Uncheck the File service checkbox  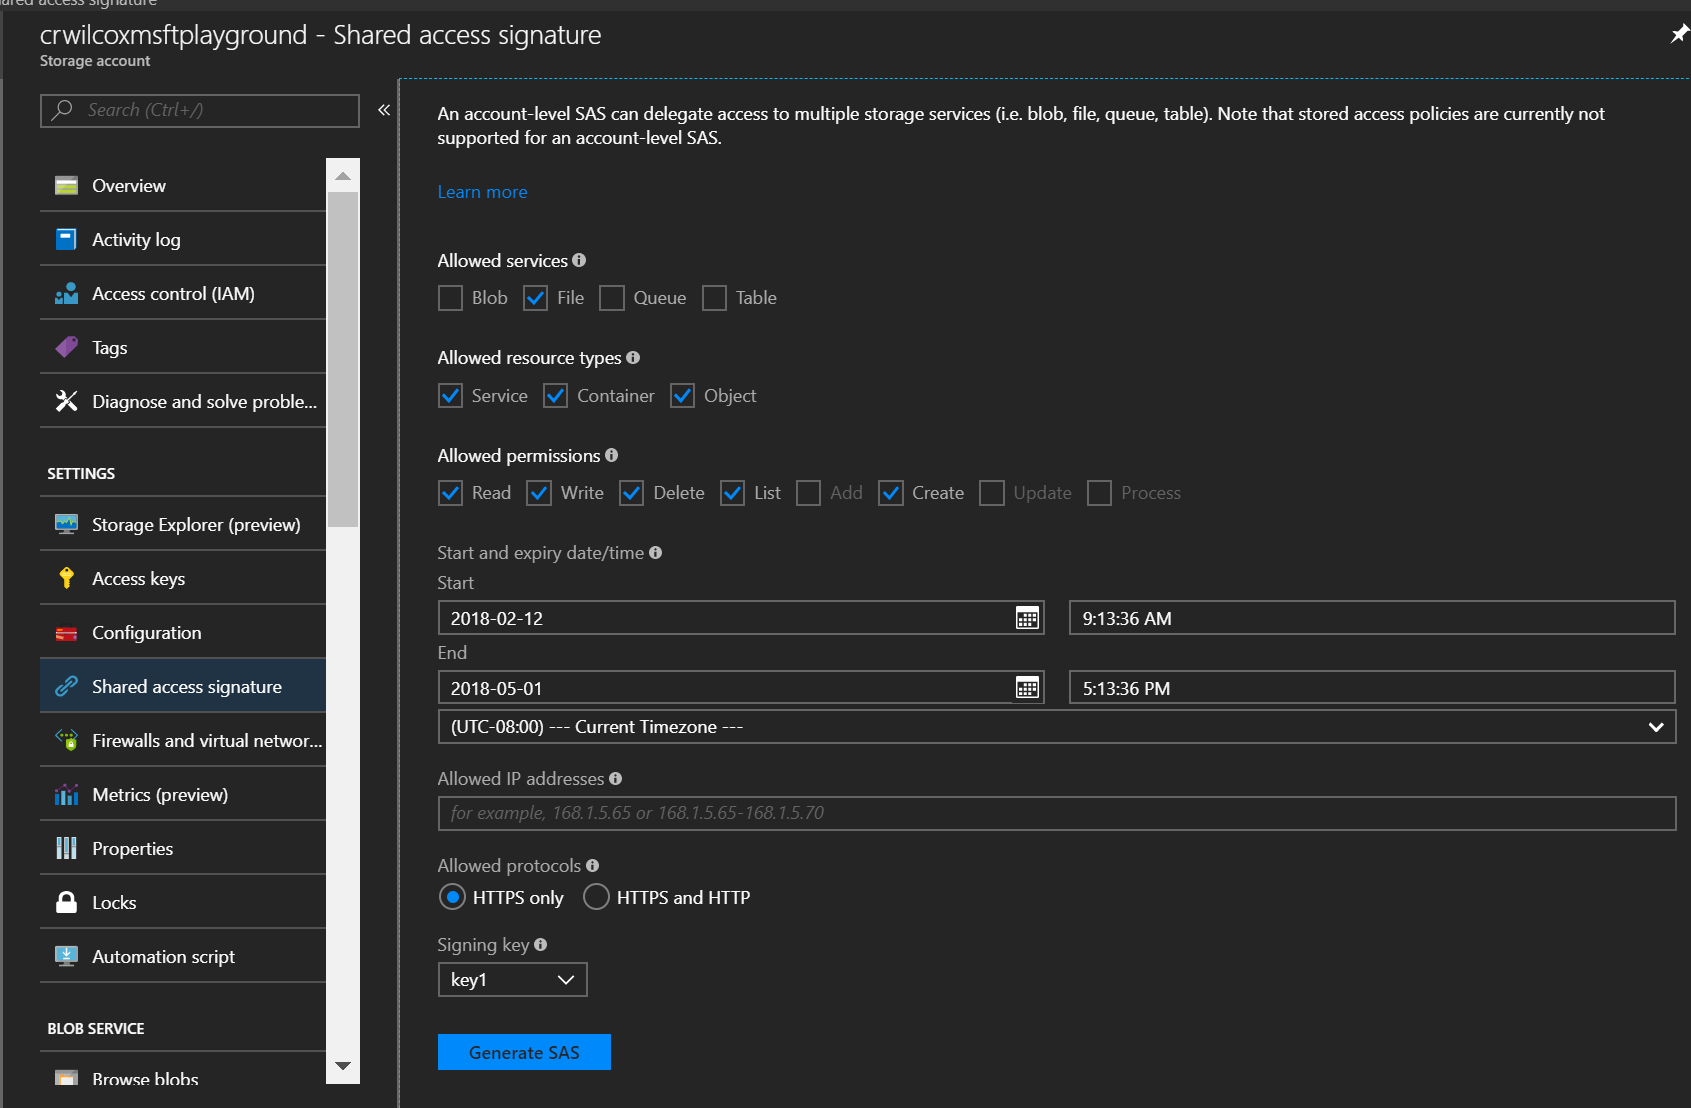[x=536, y=298]
